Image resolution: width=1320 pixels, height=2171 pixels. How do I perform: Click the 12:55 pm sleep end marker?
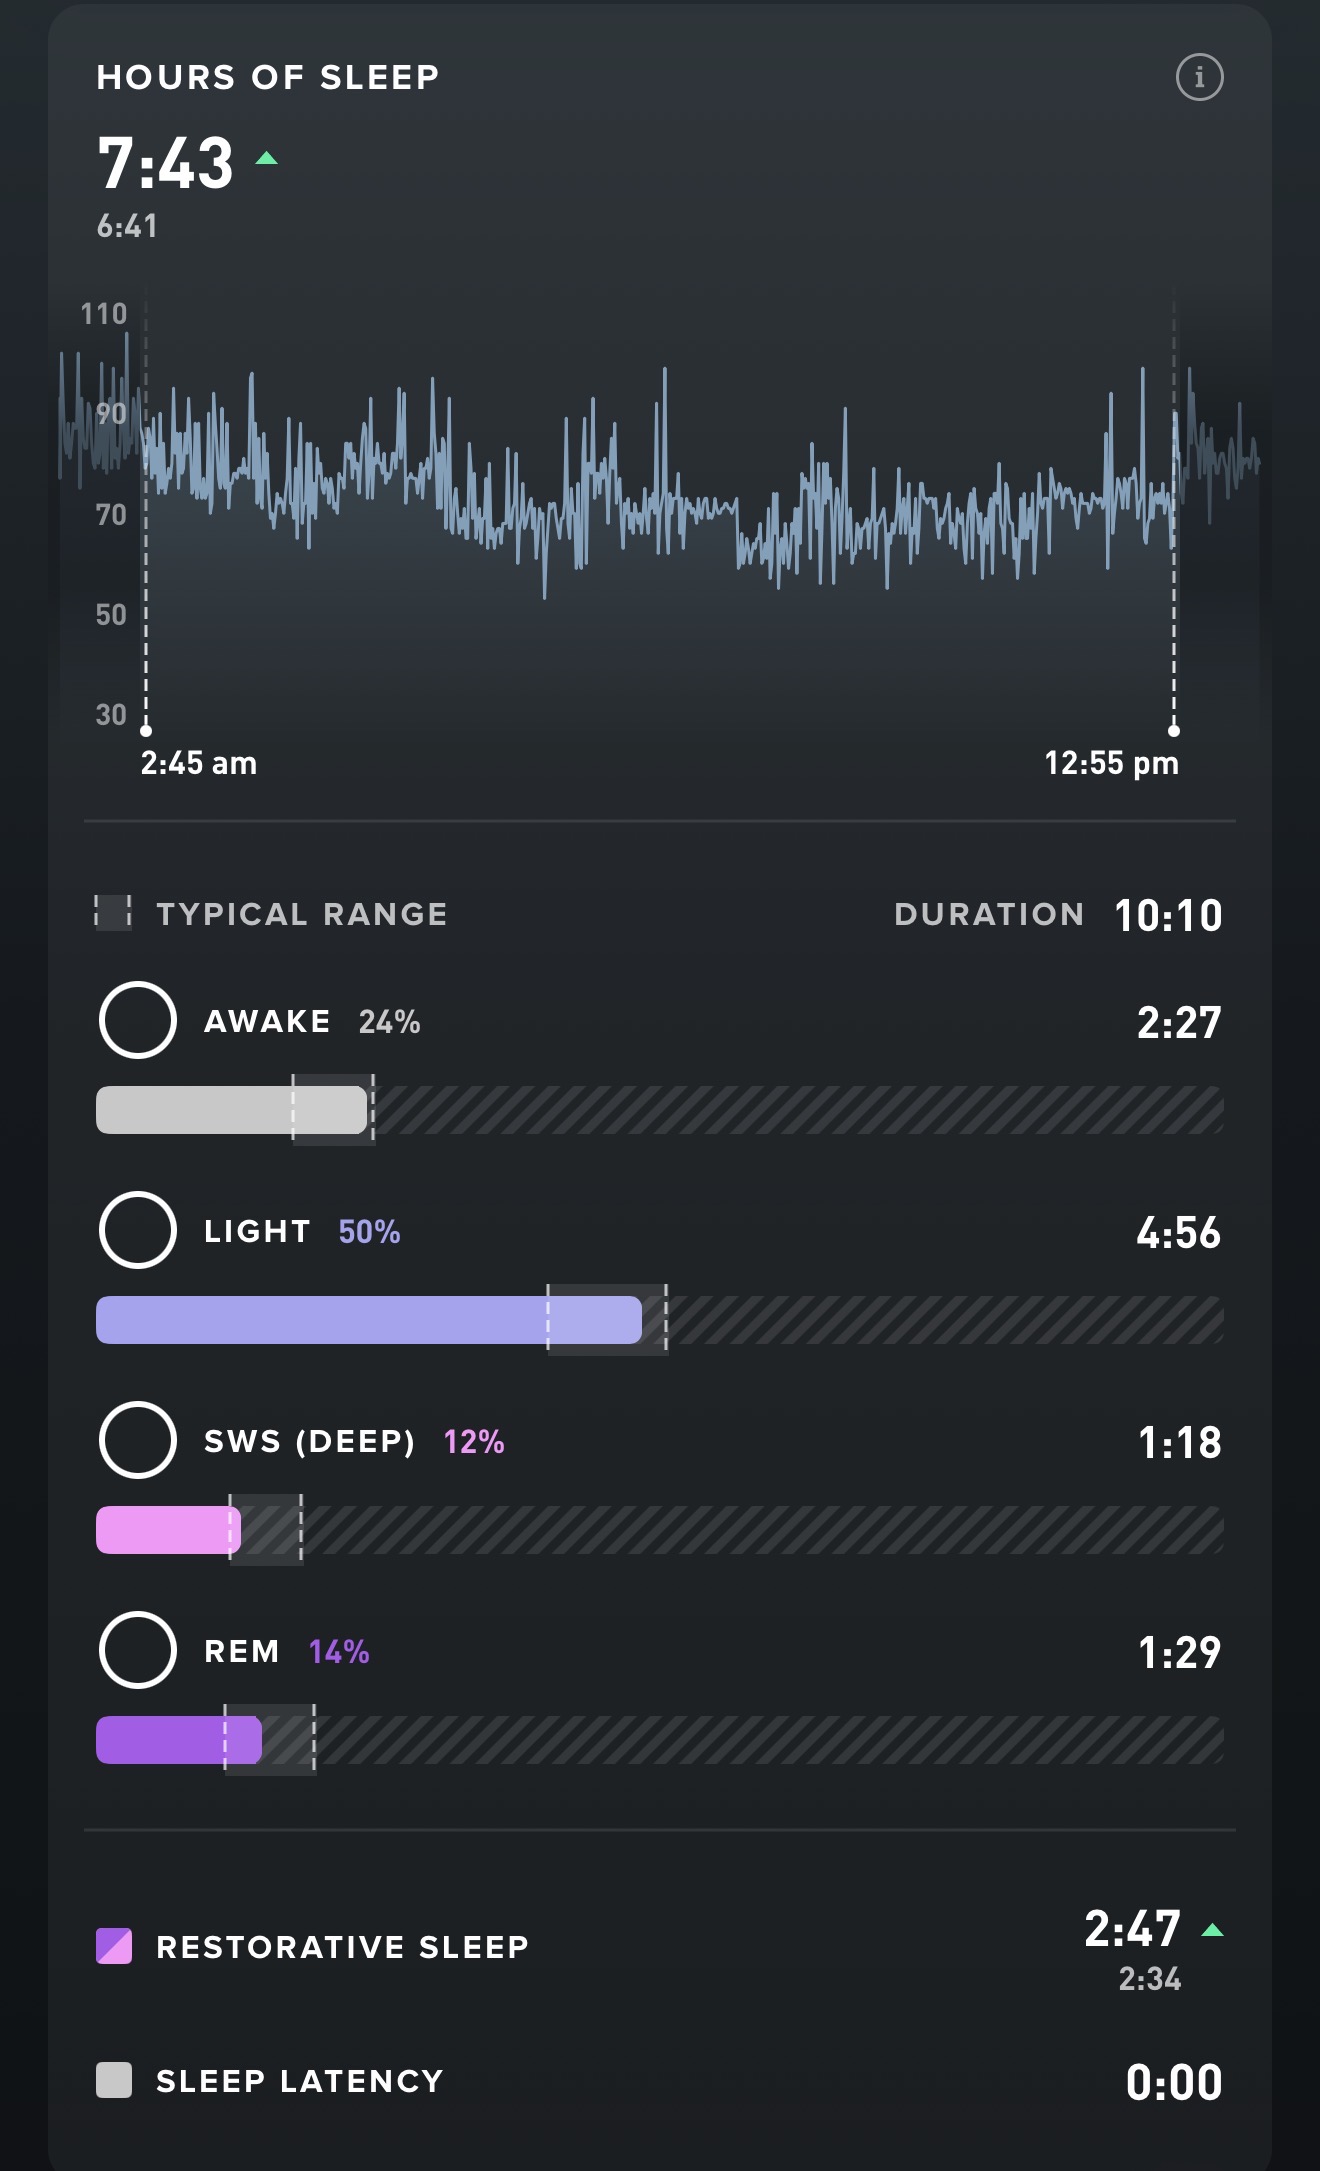click(x=1174, y=730)
